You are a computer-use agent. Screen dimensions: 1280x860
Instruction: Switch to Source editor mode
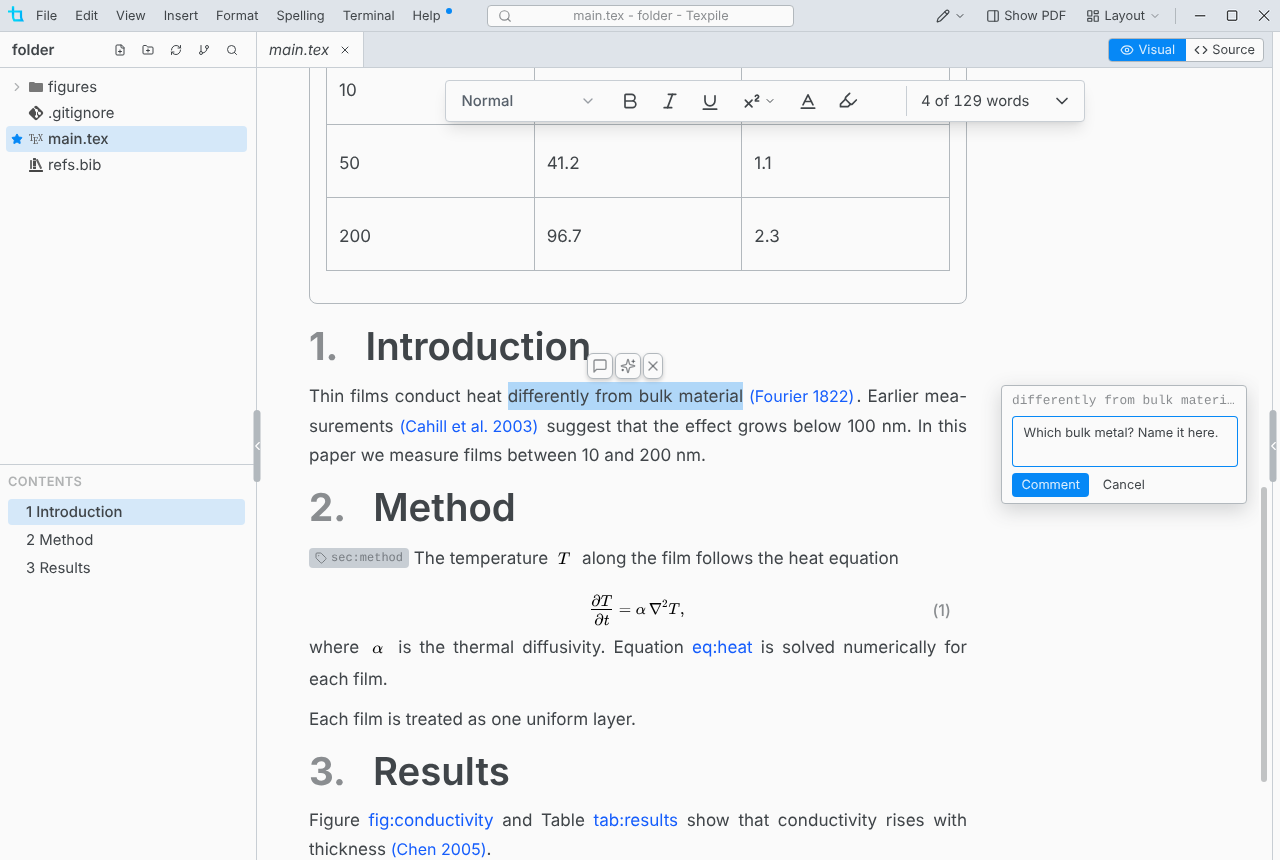(x=1225, y=50)
